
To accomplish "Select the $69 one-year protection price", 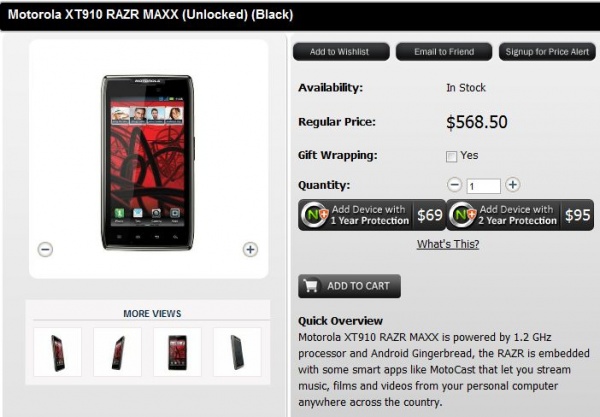I will [x=430, y=215].
